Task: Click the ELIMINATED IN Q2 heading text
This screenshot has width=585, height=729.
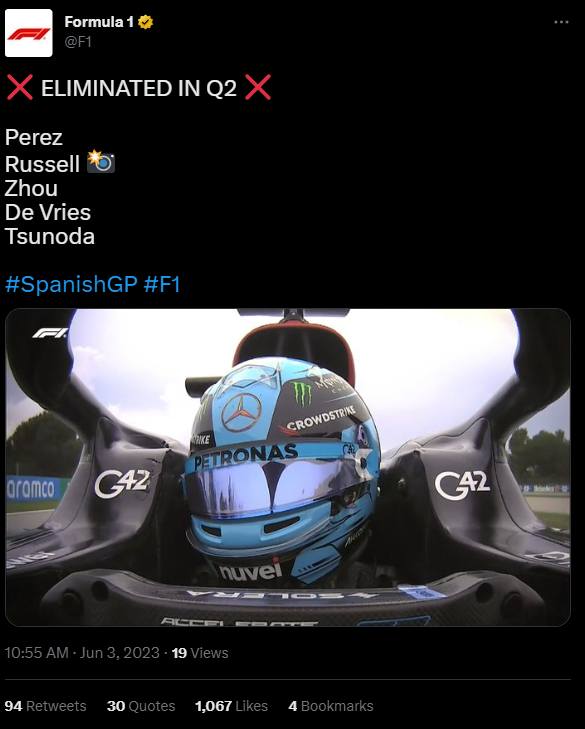Action: click(x=139, y=88)
